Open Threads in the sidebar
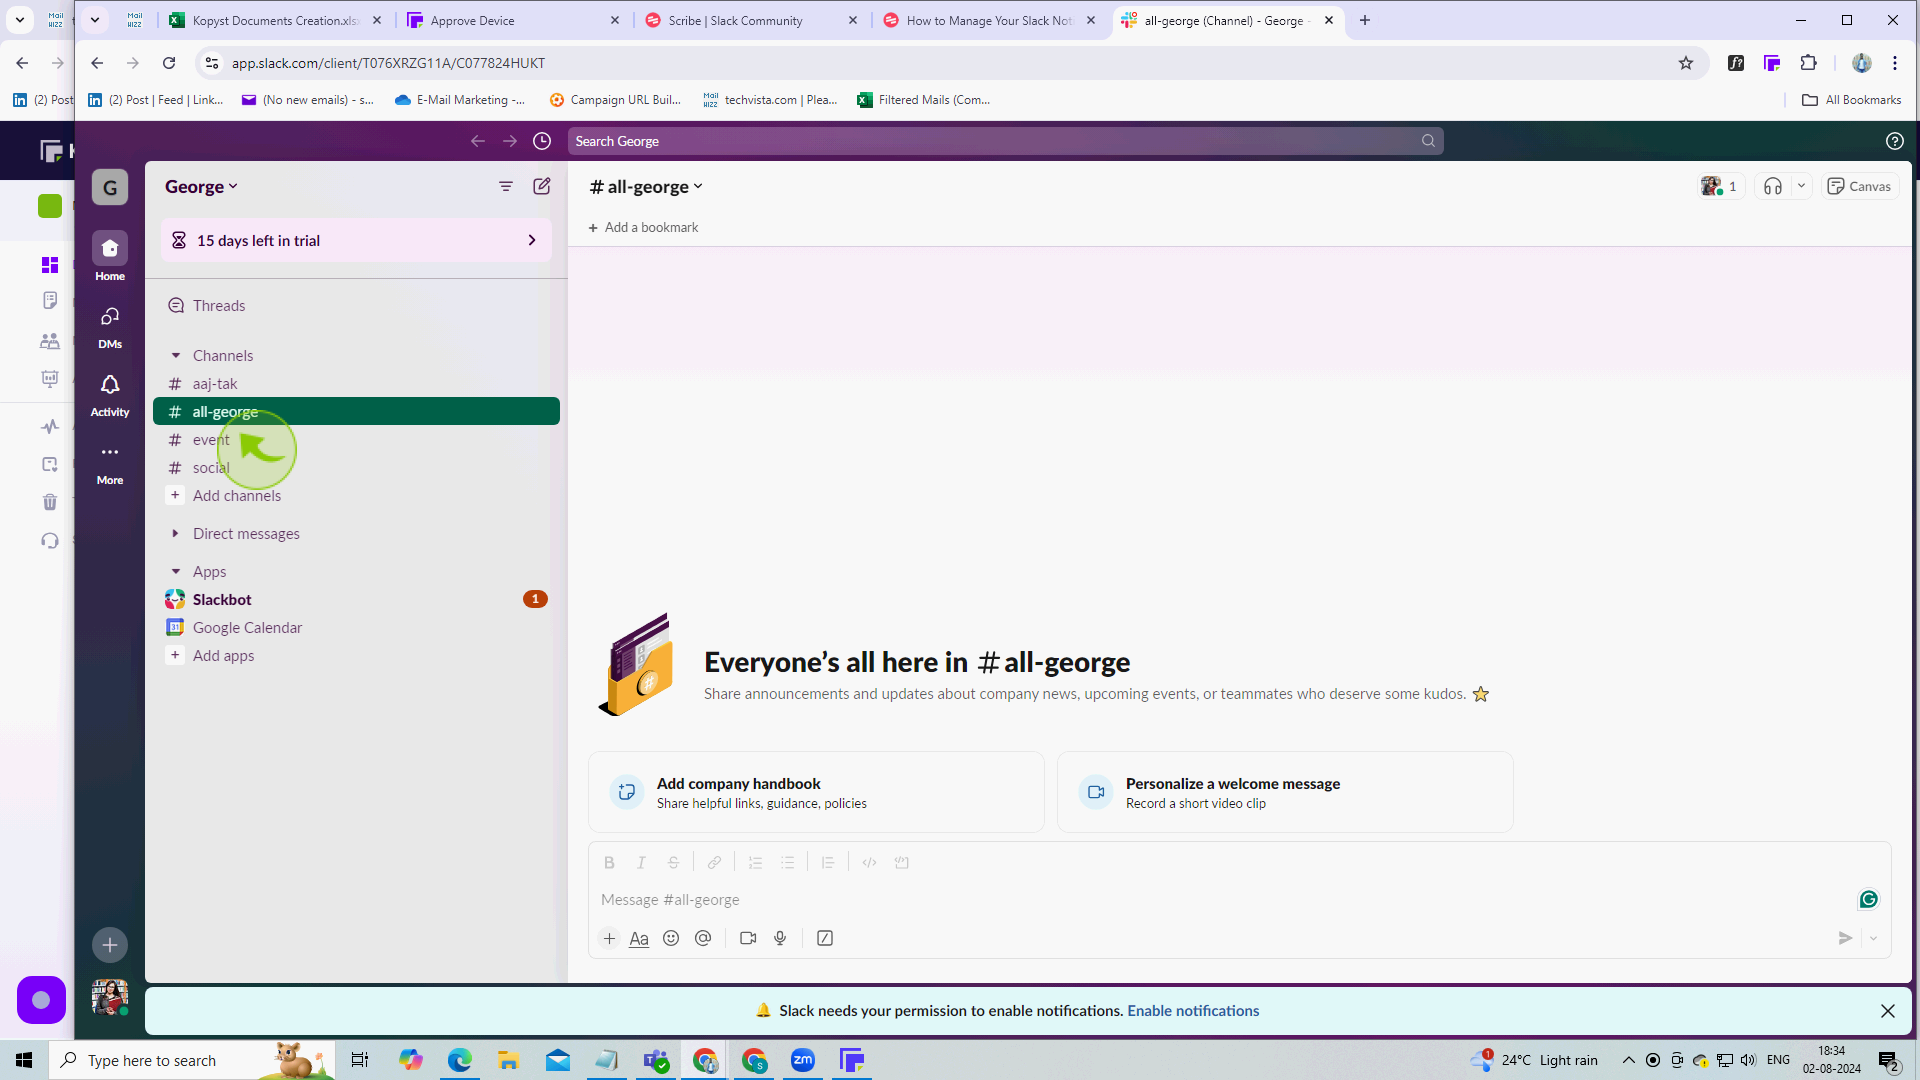This screenshot has height=1080, width=1920. 356,306
